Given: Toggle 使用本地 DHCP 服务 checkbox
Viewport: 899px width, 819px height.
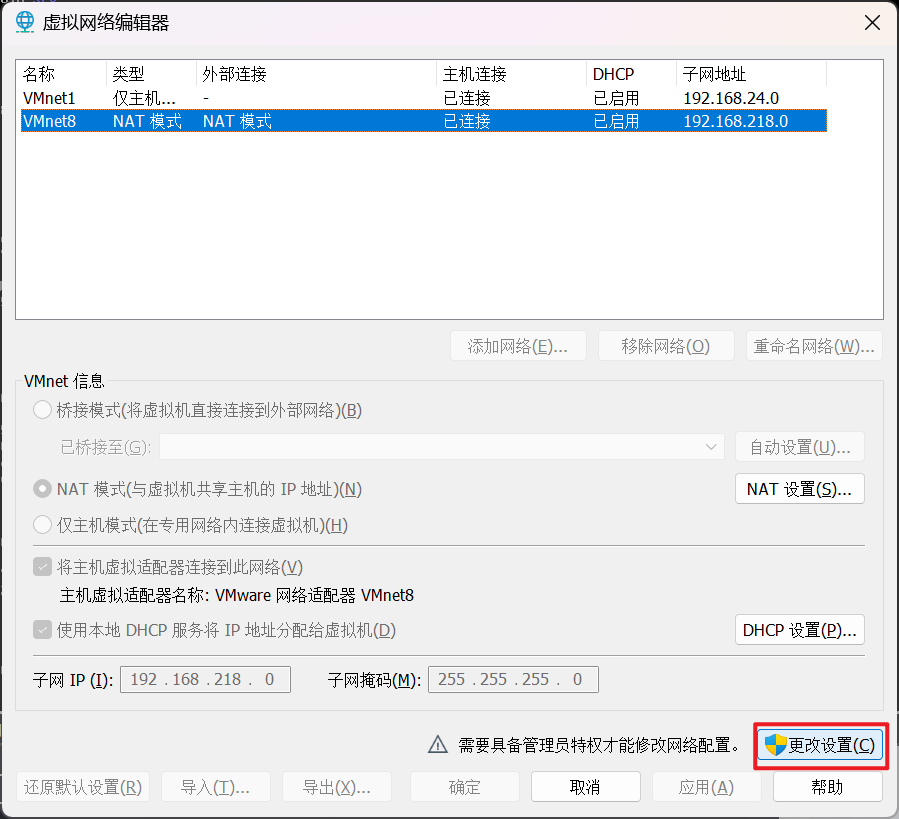Looking at the screenshot, I should pyautogui.click(x=42, y=630).
